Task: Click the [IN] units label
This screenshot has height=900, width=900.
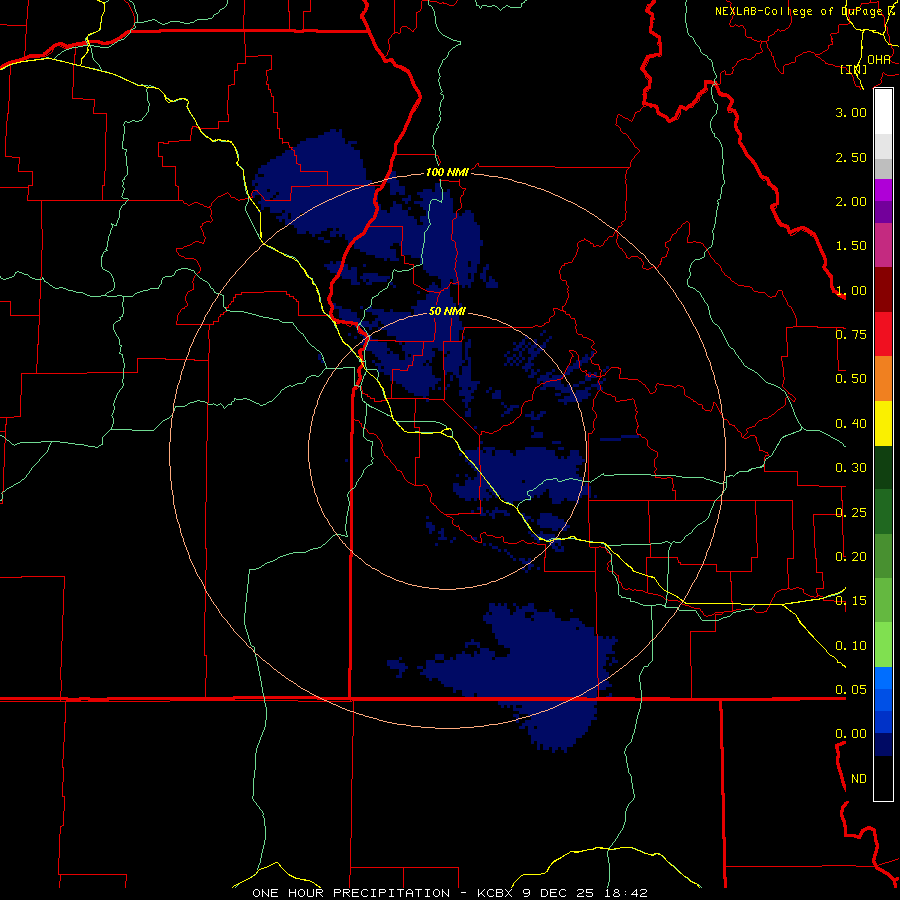Action: [x=854, y=69]
